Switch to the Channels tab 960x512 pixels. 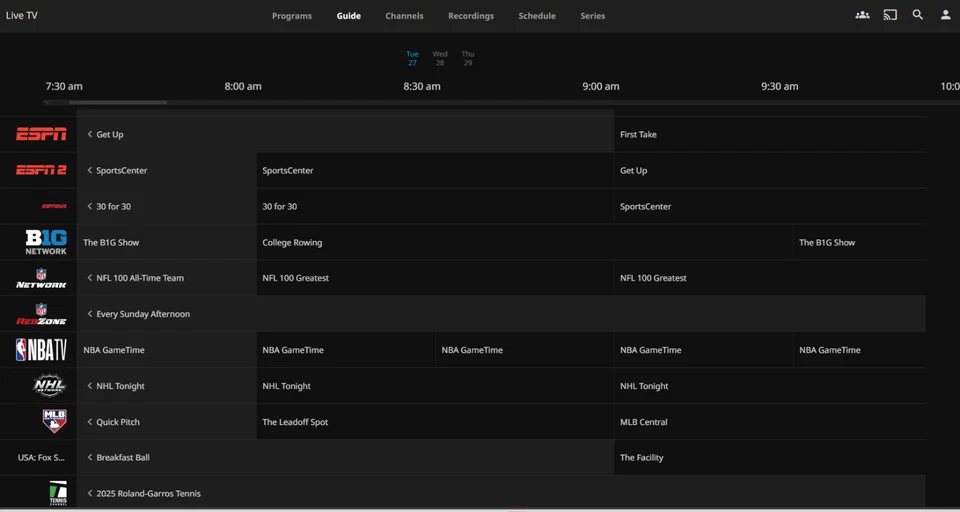tap(404, 16)
